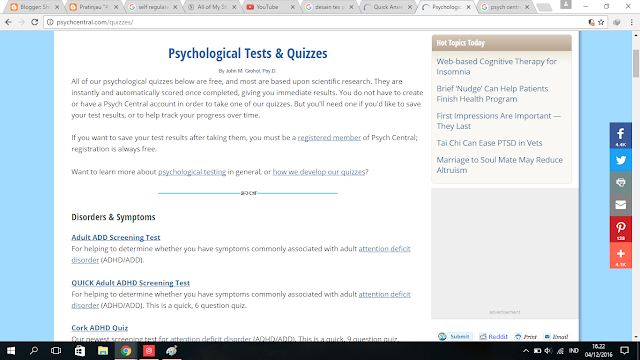Share page via Facebook sidebar icon

(x=620, y=136)
